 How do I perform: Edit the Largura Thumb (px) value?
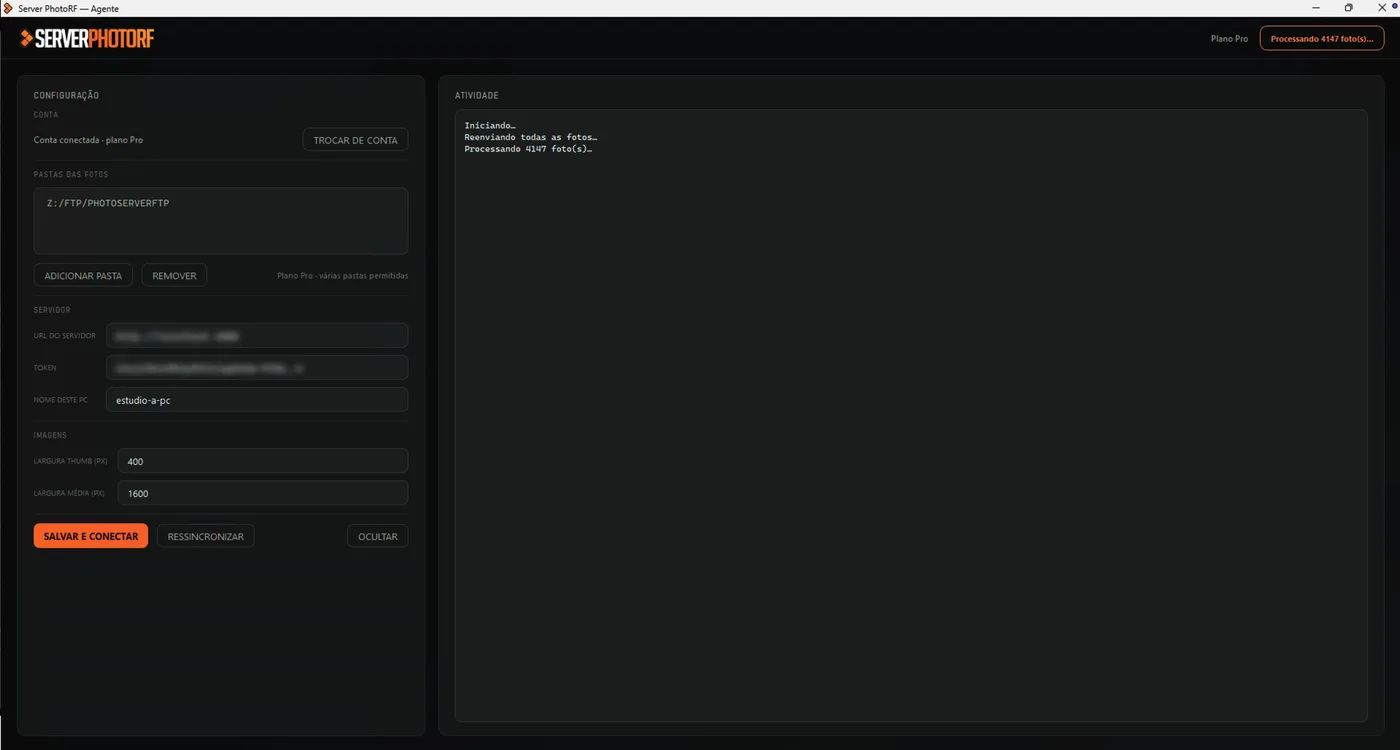click(263, 461)
